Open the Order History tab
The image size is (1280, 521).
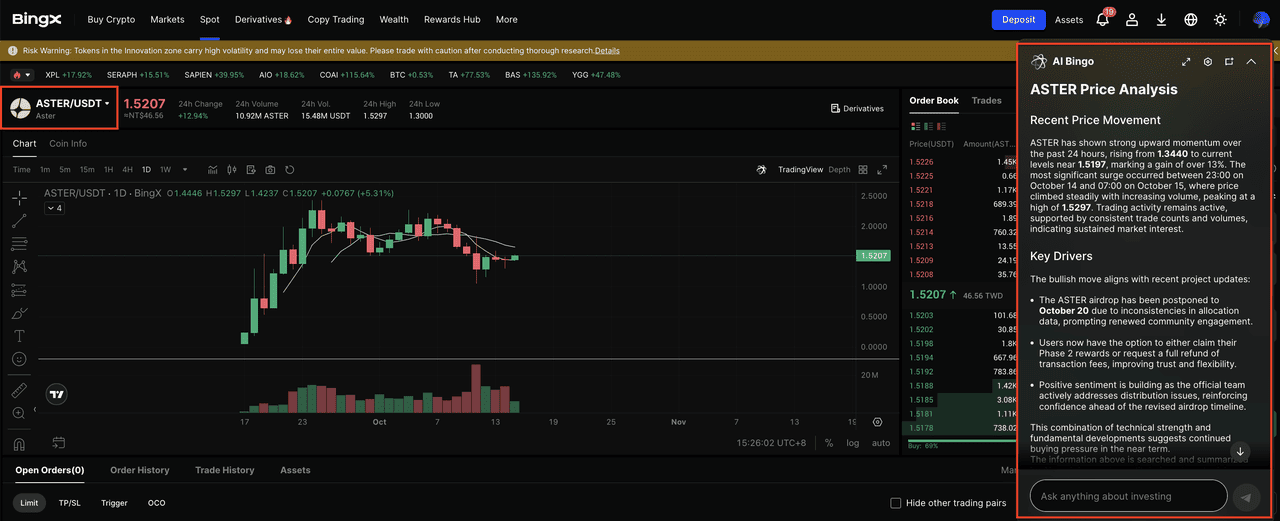tap(139, 470)
